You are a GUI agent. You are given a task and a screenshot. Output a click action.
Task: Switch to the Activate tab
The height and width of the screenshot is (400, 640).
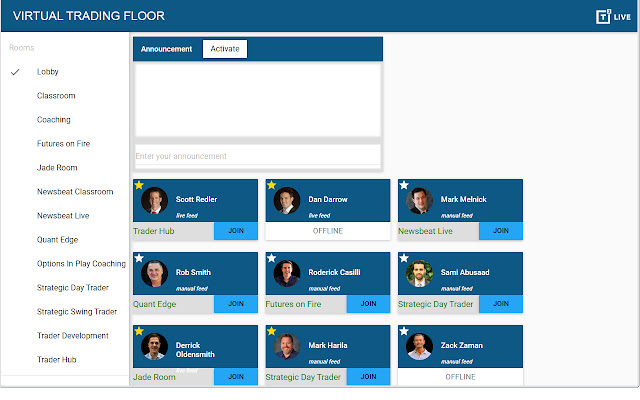(224, 49)
